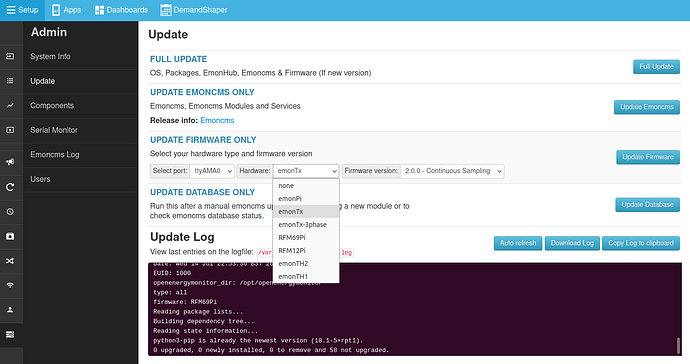Choose 'none' in hardware list
The image size is (690, 364).
[306, 186]
